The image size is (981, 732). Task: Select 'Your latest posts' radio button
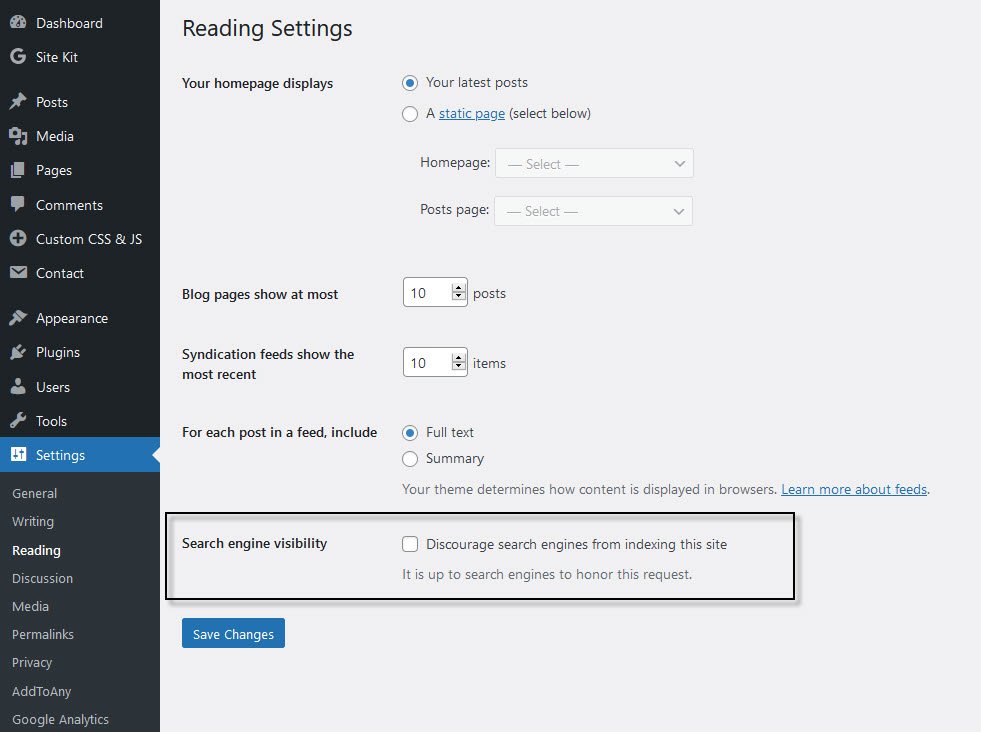410,83
